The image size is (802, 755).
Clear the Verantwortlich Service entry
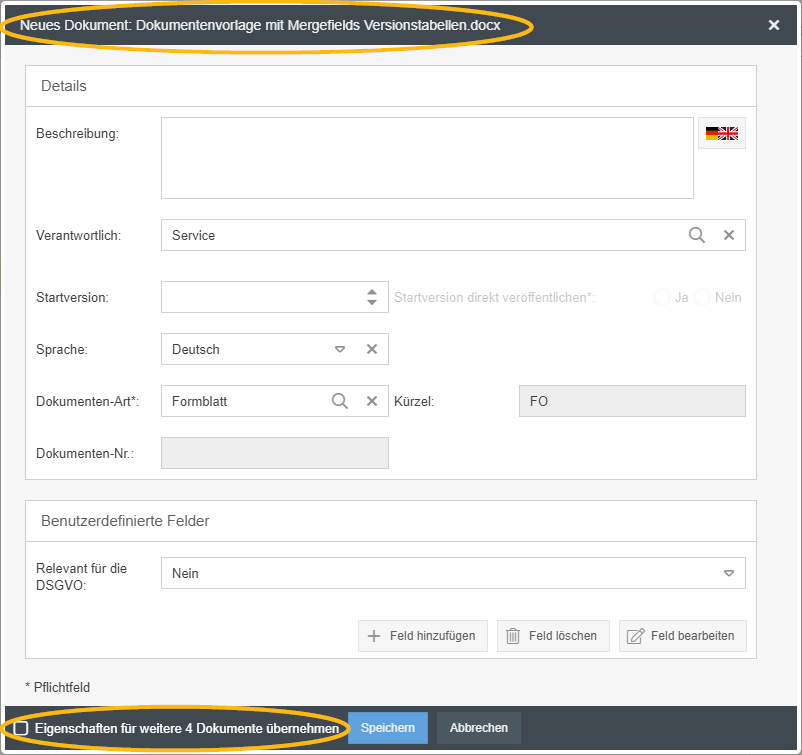click(x=729, y=235)
